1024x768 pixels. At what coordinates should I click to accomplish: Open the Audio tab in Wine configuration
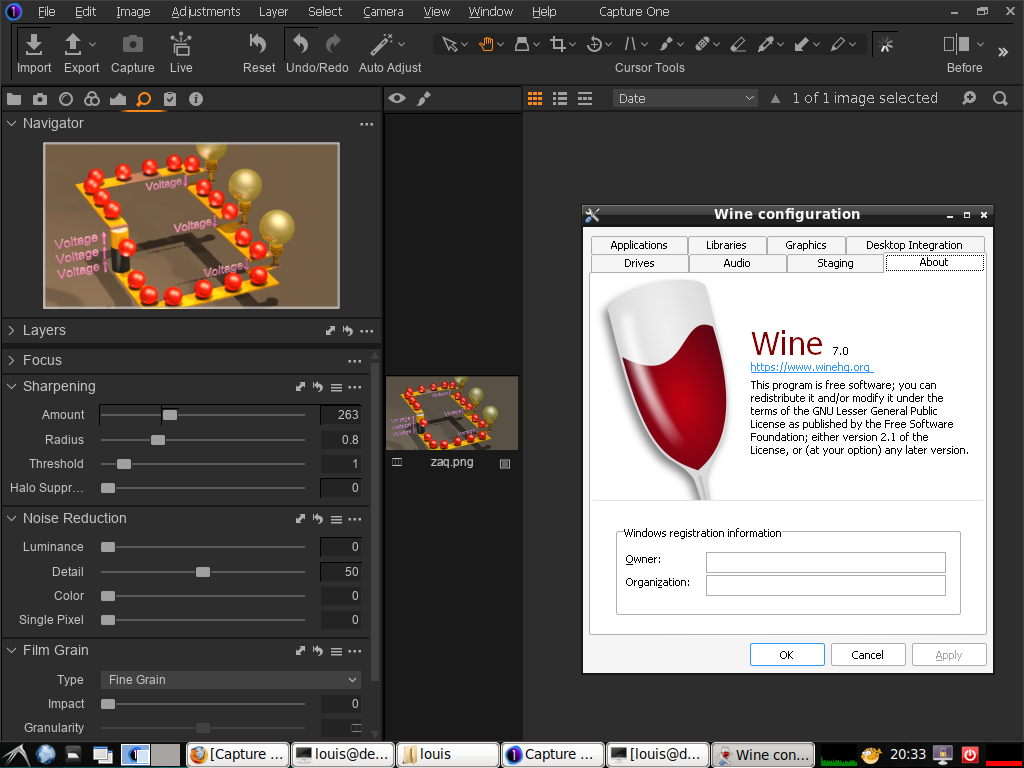click(737, 263)
